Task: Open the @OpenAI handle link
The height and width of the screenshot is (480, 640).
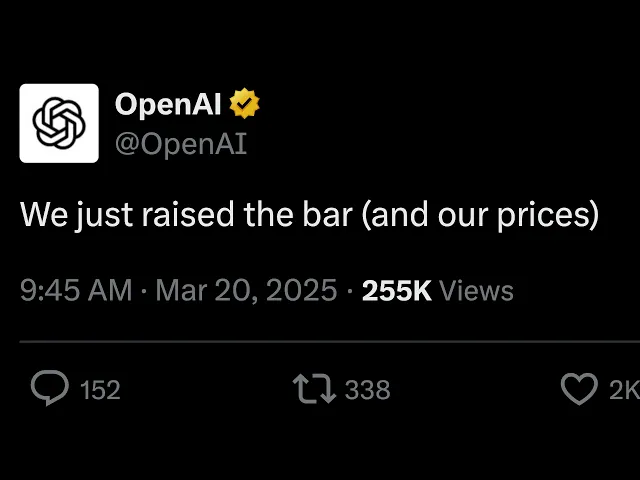Action: [181, 143]
